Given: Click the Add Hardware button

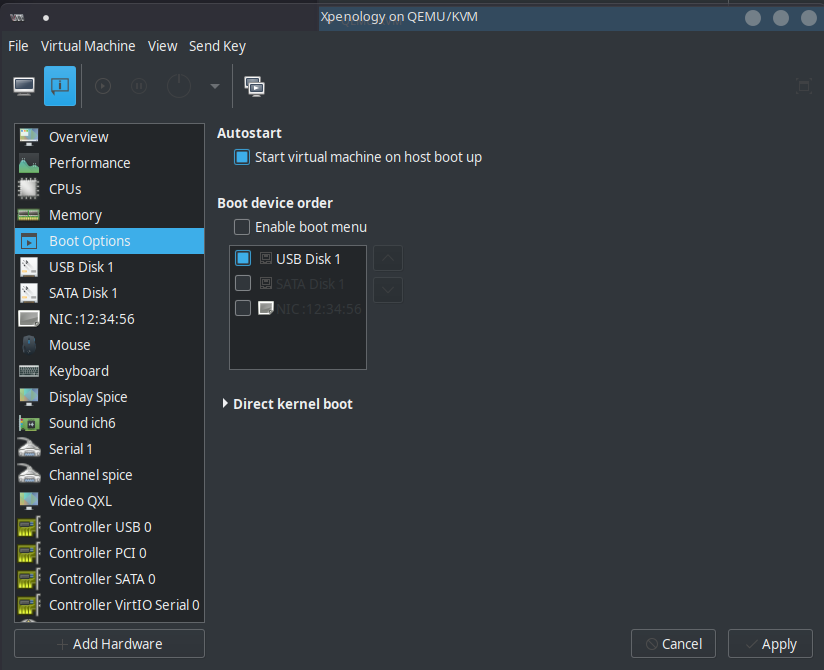Looking at the screenshot, I should click(x=109, y=644).
